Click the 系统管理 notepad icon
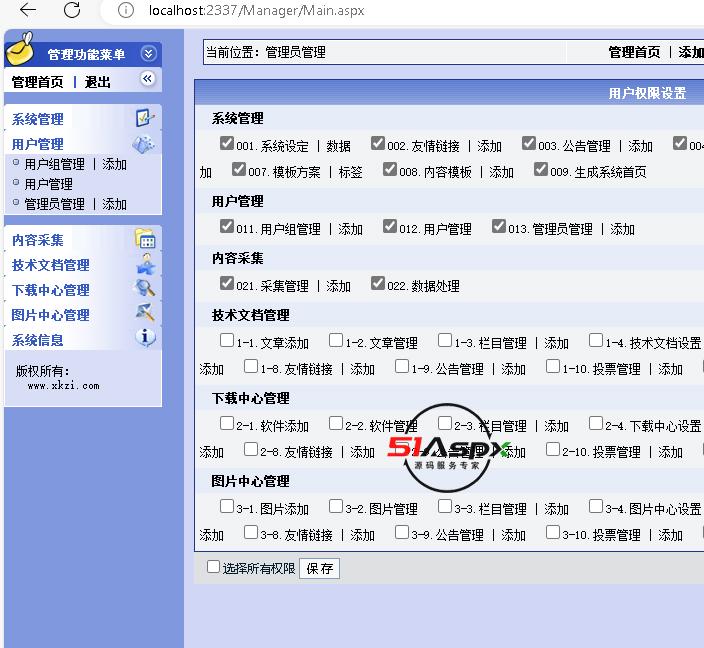This screenshot has height=648, width=704. coord(145,118)
